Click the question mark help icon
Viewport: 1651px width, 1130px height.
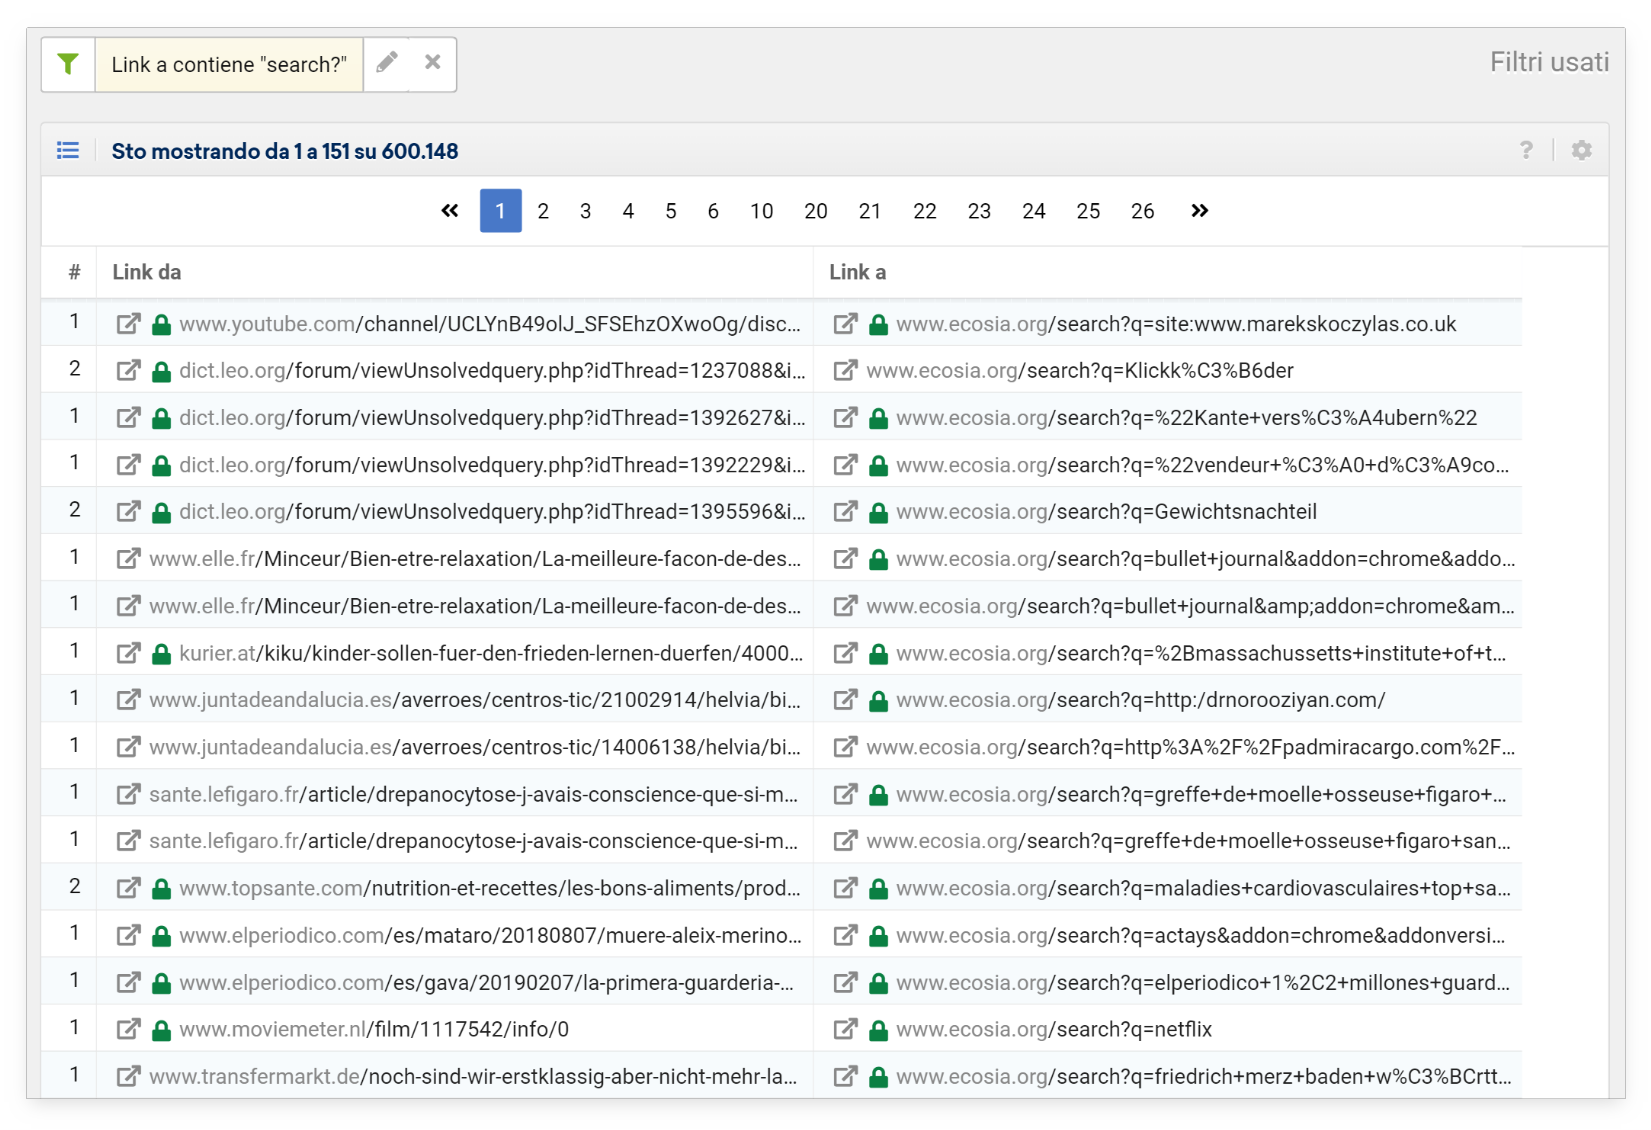click(1526, 150)
